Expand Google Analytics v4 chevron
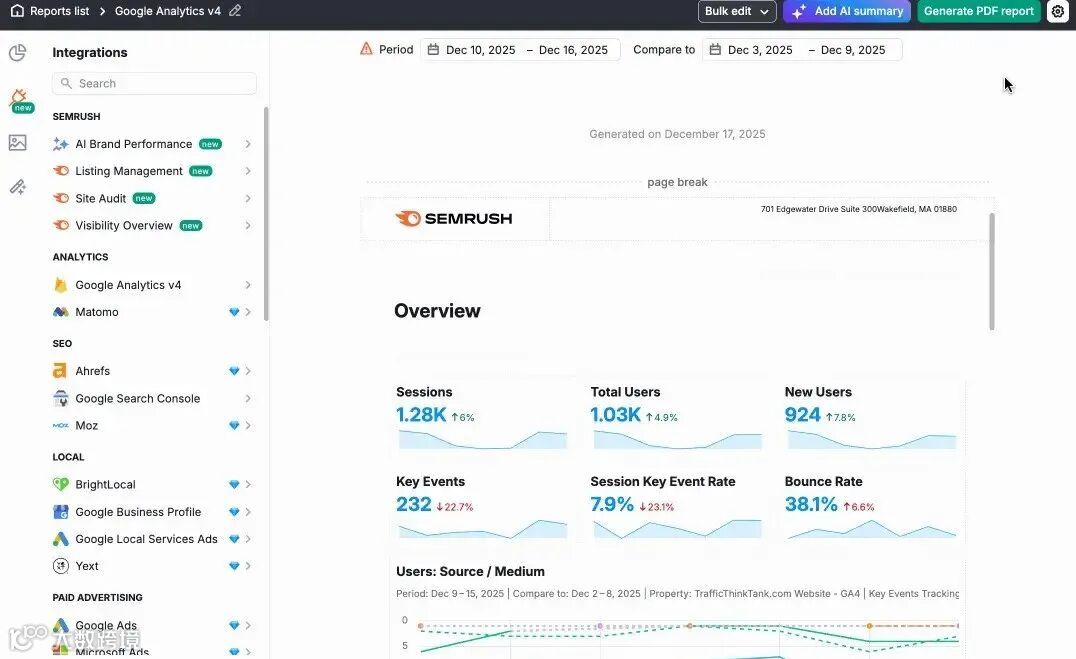 click(x=248, y=285)
